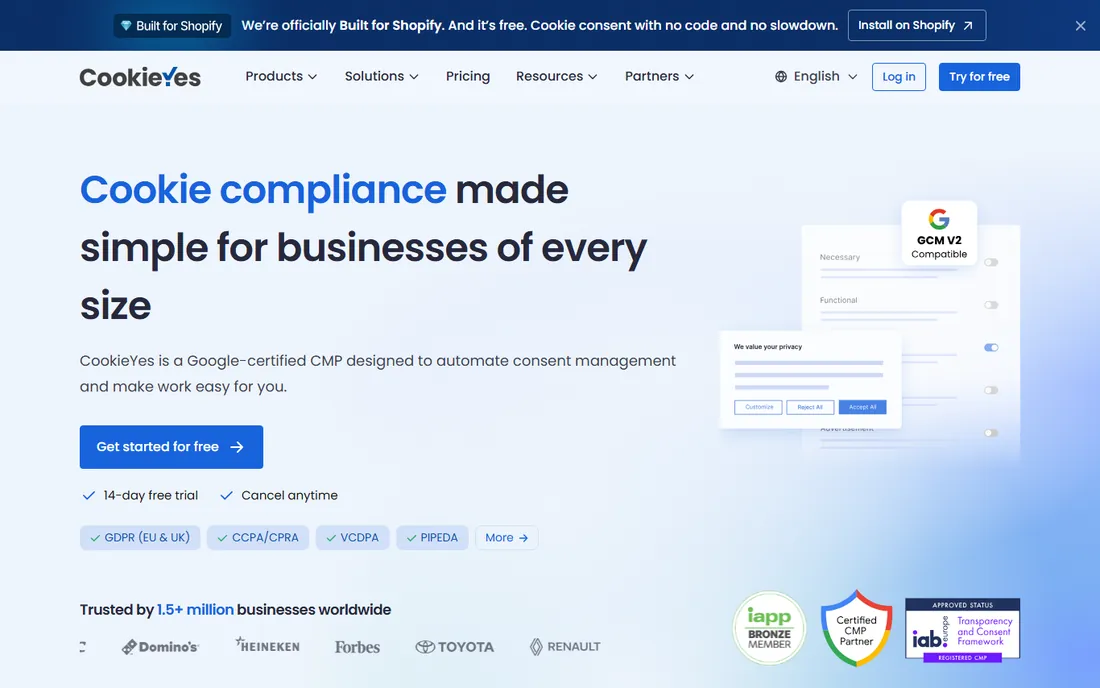Click Get started for free button
Viewport: 1100px width, 688px height.
click(171, 447)
